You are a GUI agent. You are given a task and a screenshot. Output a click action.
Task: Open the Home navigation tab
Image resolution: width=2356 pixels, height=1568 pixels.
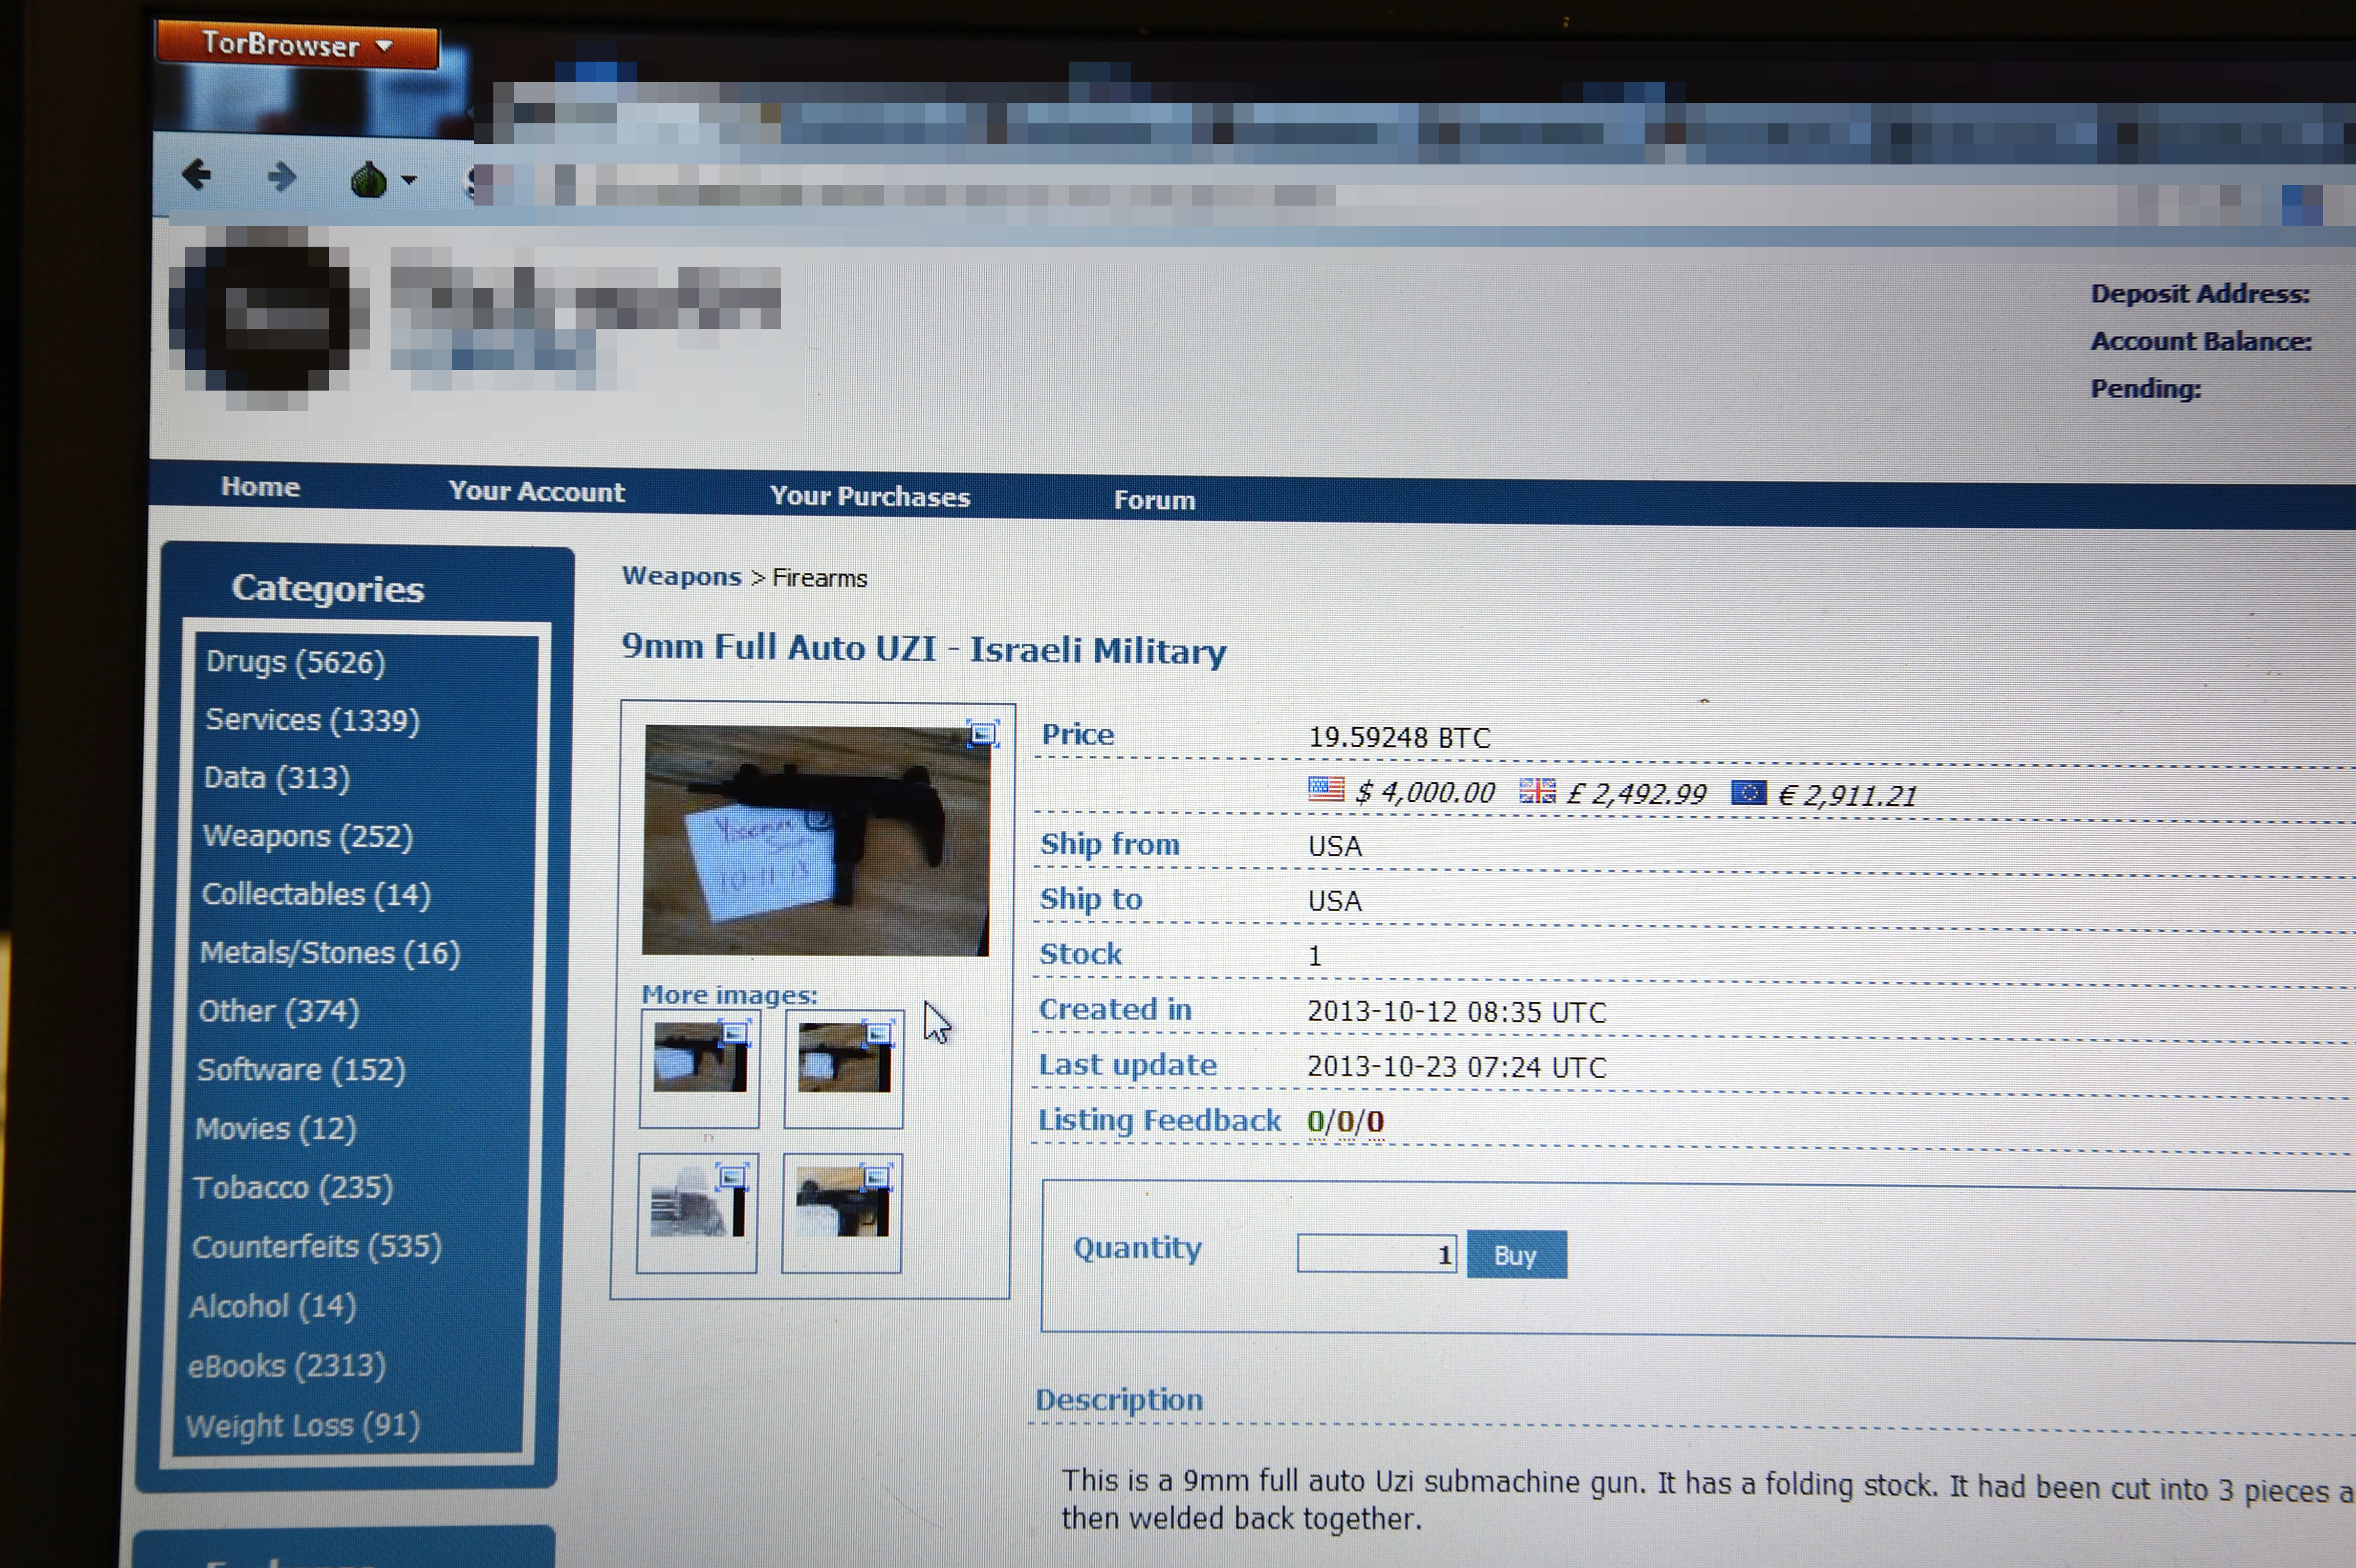point(260,487)
